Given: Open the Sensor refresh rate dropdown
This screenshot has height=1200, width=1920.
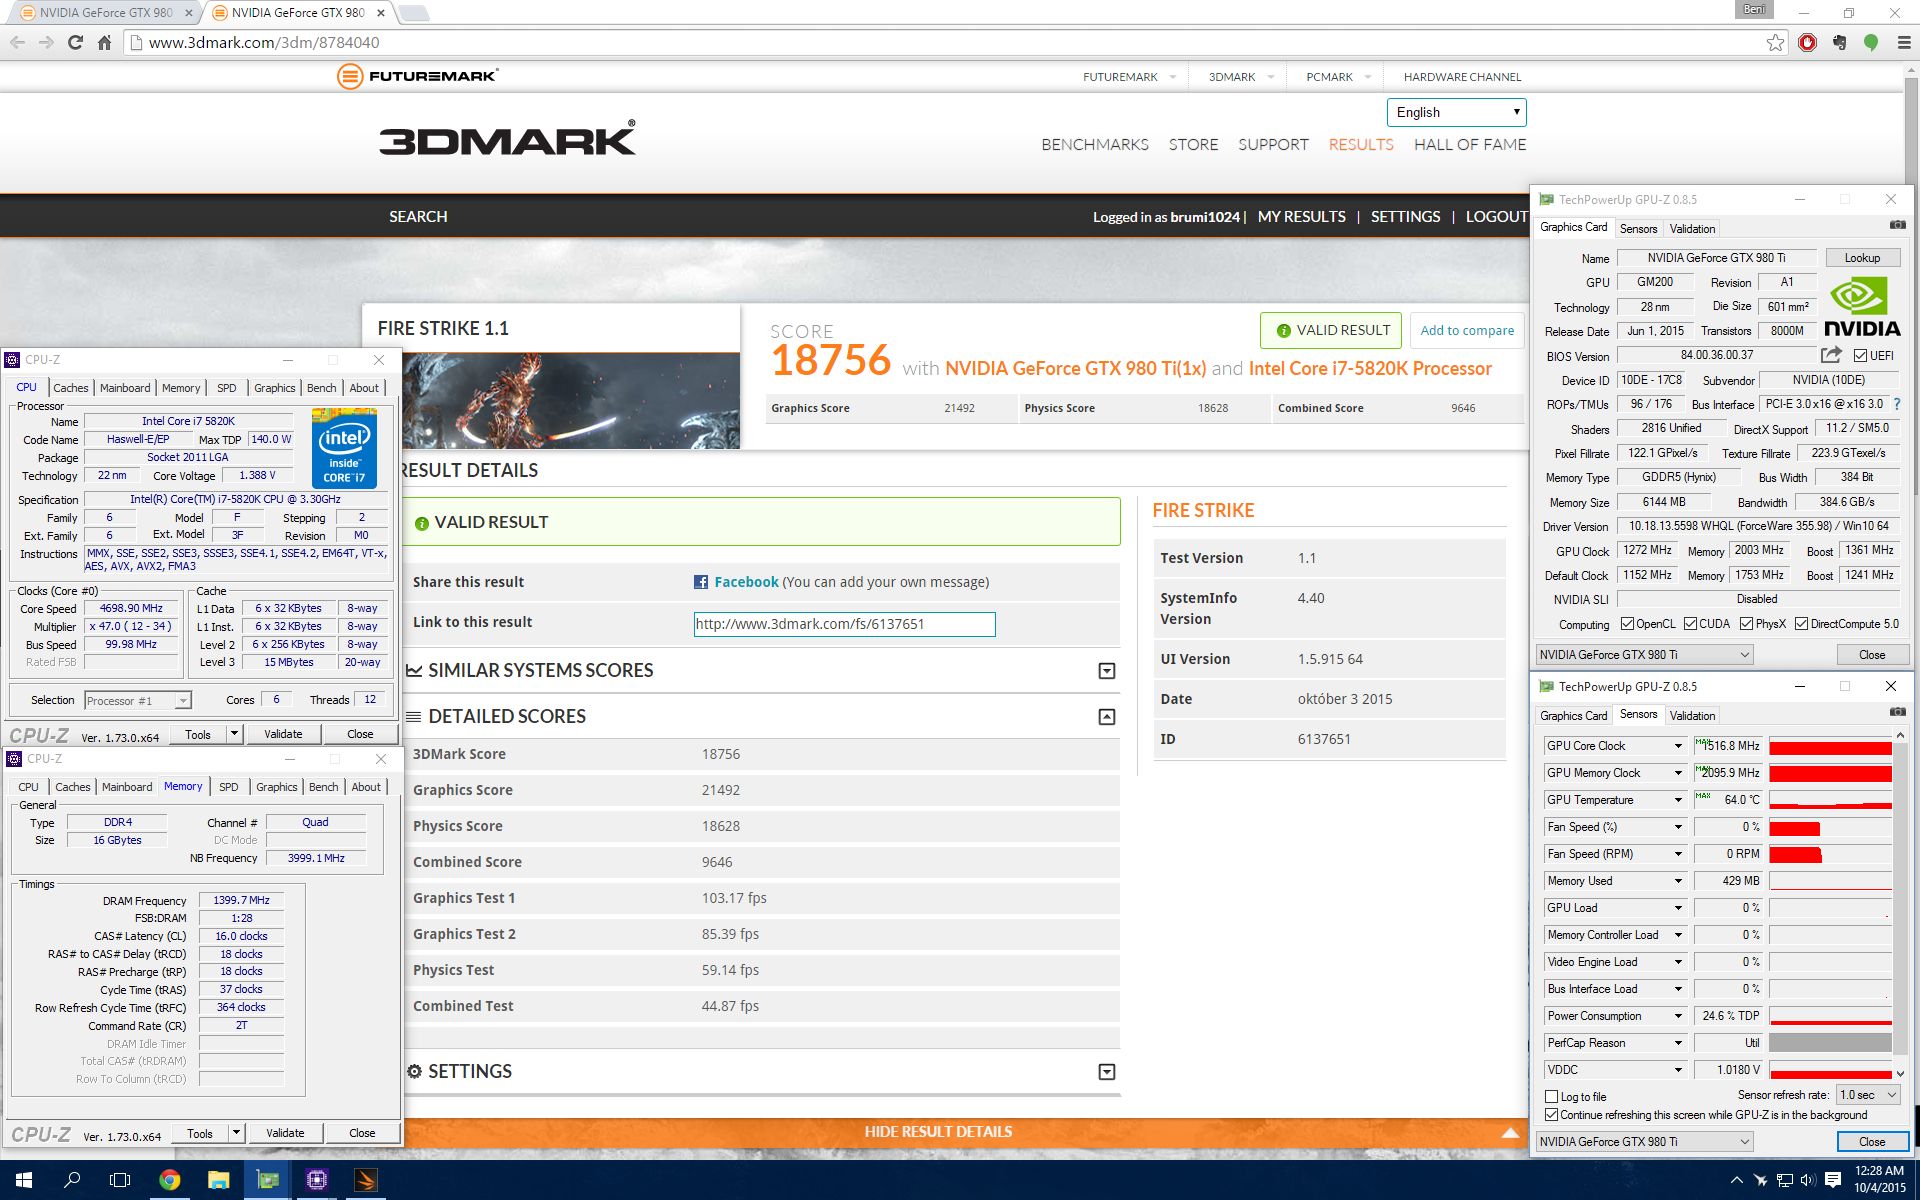Looking at the screenshot, I should click(x=1868, y=1095).
